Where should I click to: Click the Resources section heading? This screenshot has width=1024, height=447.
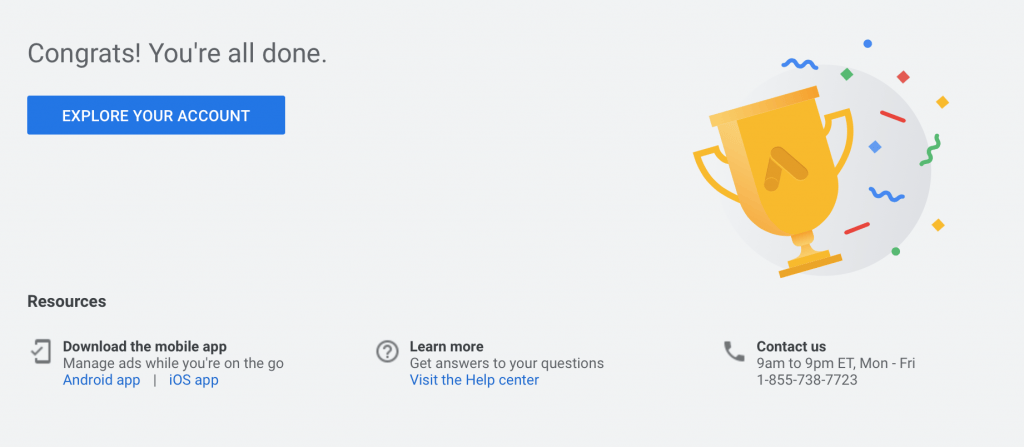pyautogui.click(x=67, y=301)
